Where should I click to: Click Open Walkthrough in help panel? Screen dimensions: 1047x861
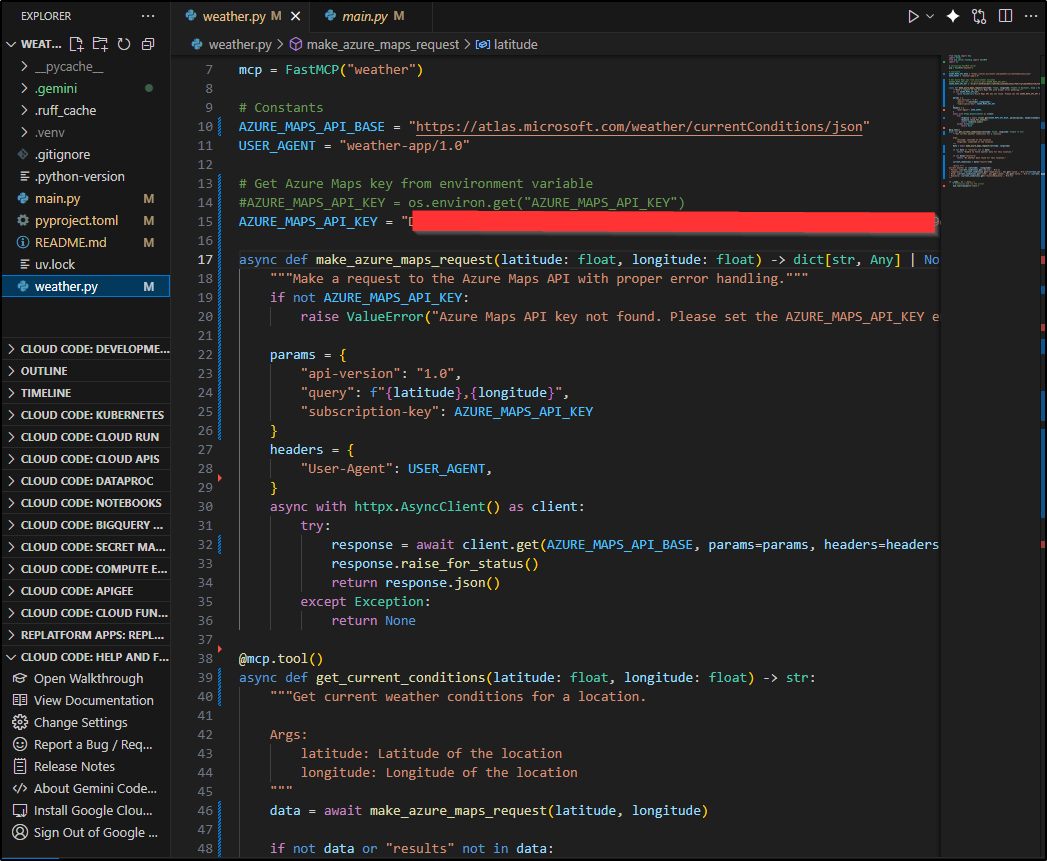coord(88,679)
